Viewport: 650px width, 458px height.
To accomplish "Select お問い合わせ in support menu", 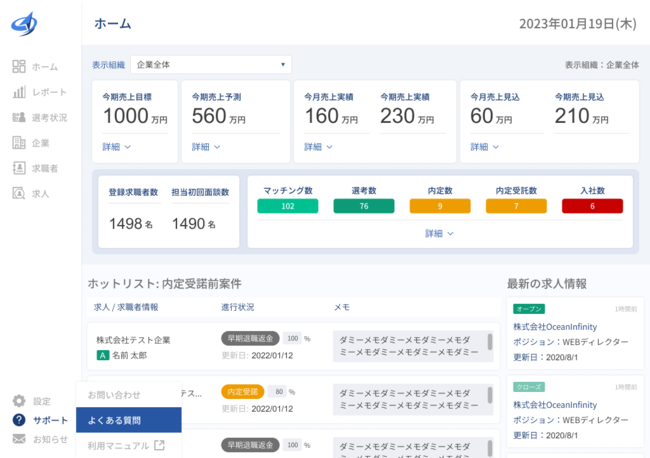I will 114,395.
